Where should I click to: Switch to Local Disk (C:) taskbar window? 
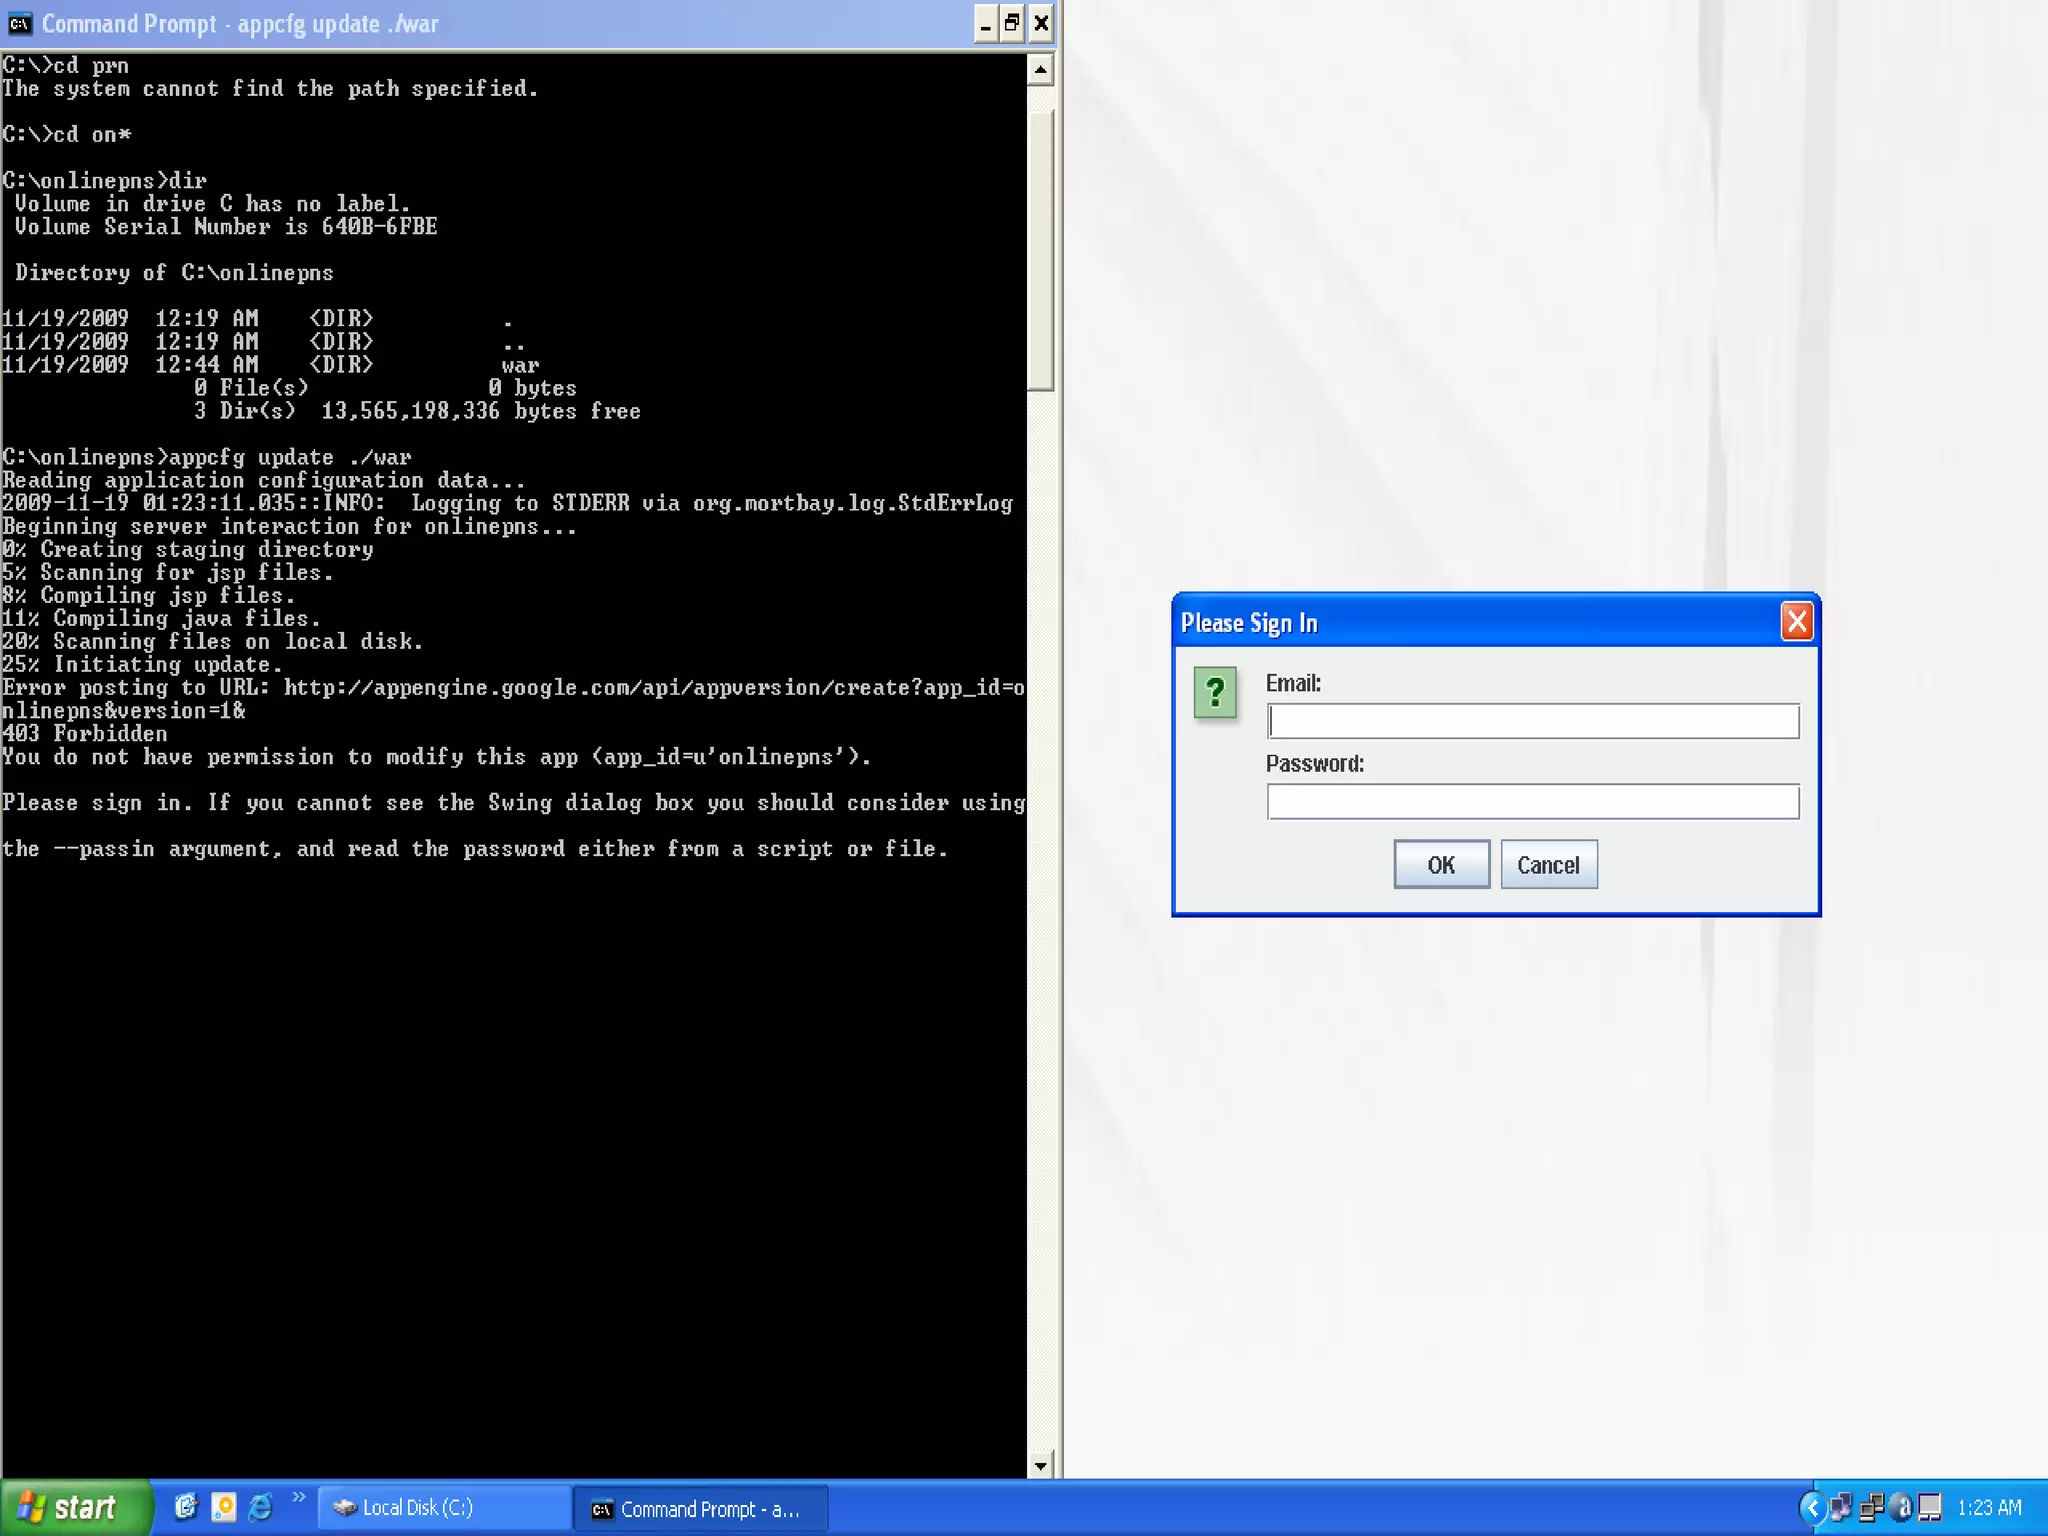click(443, 1508)
